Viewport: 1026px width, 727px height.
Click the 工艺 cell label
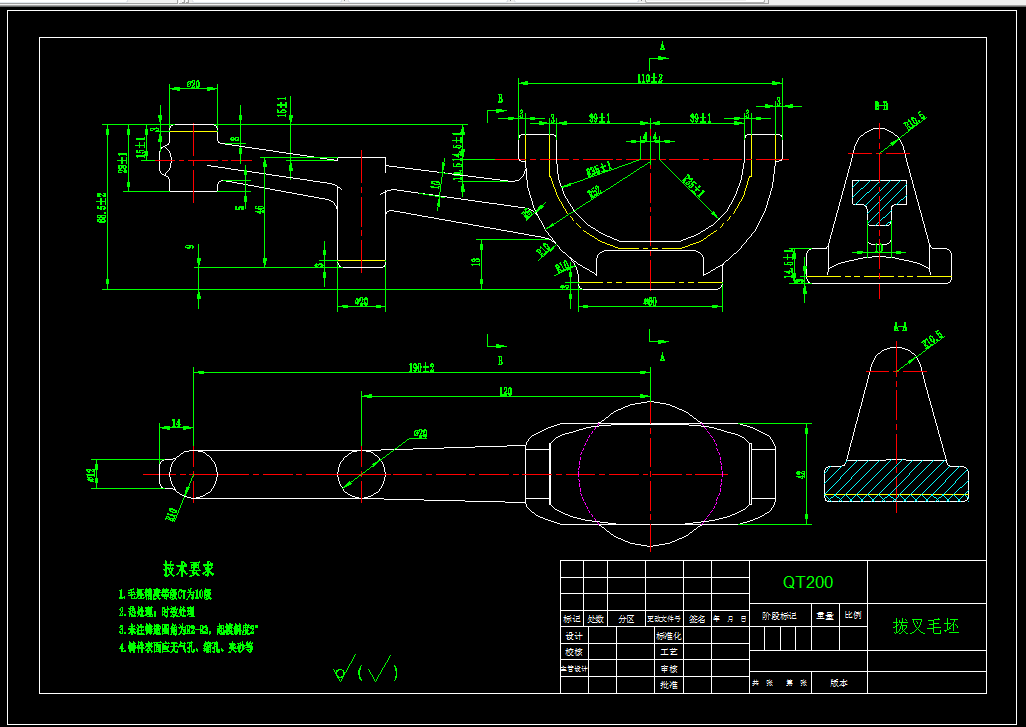tap(669, 652)
